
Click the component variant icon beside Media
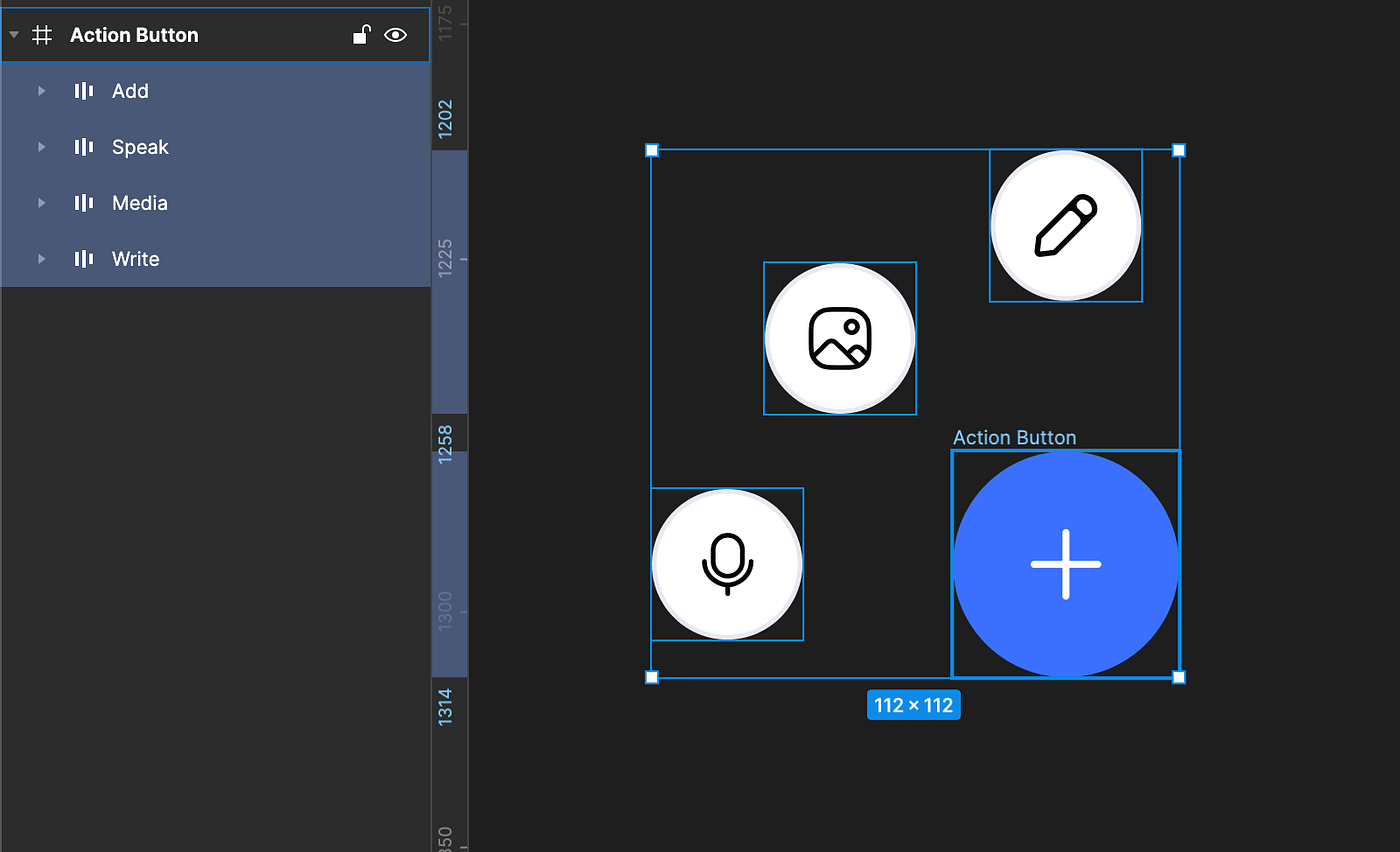82,203
